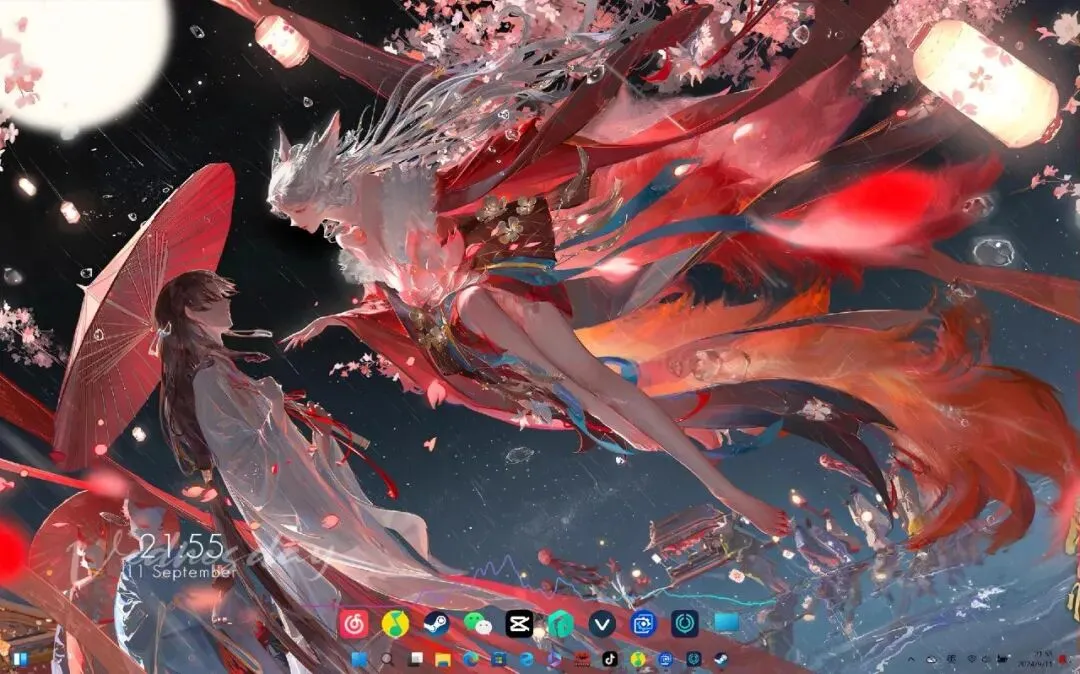
Task: Open the teal power-ring app in dock
Action: pyautogui.click(x=685, y=624)
